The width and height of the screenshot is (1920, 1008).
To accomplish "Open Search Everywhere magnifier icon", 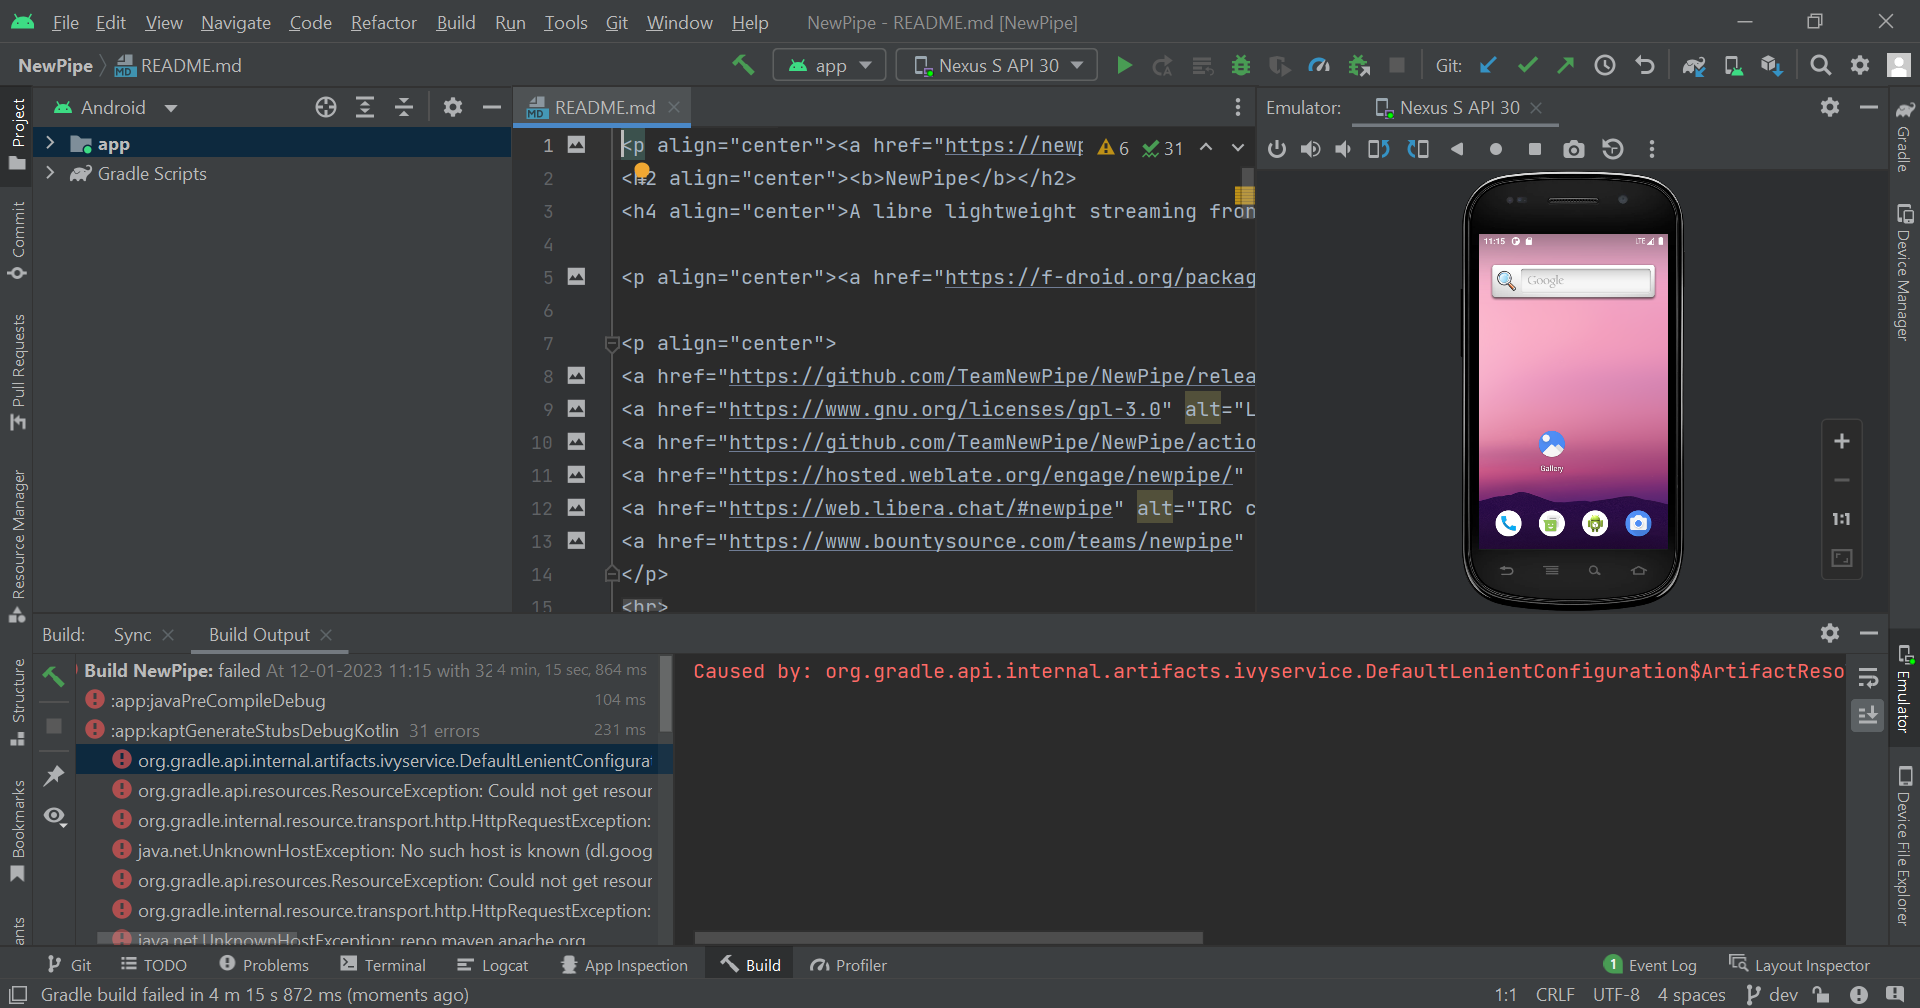I will (1820, 66).
